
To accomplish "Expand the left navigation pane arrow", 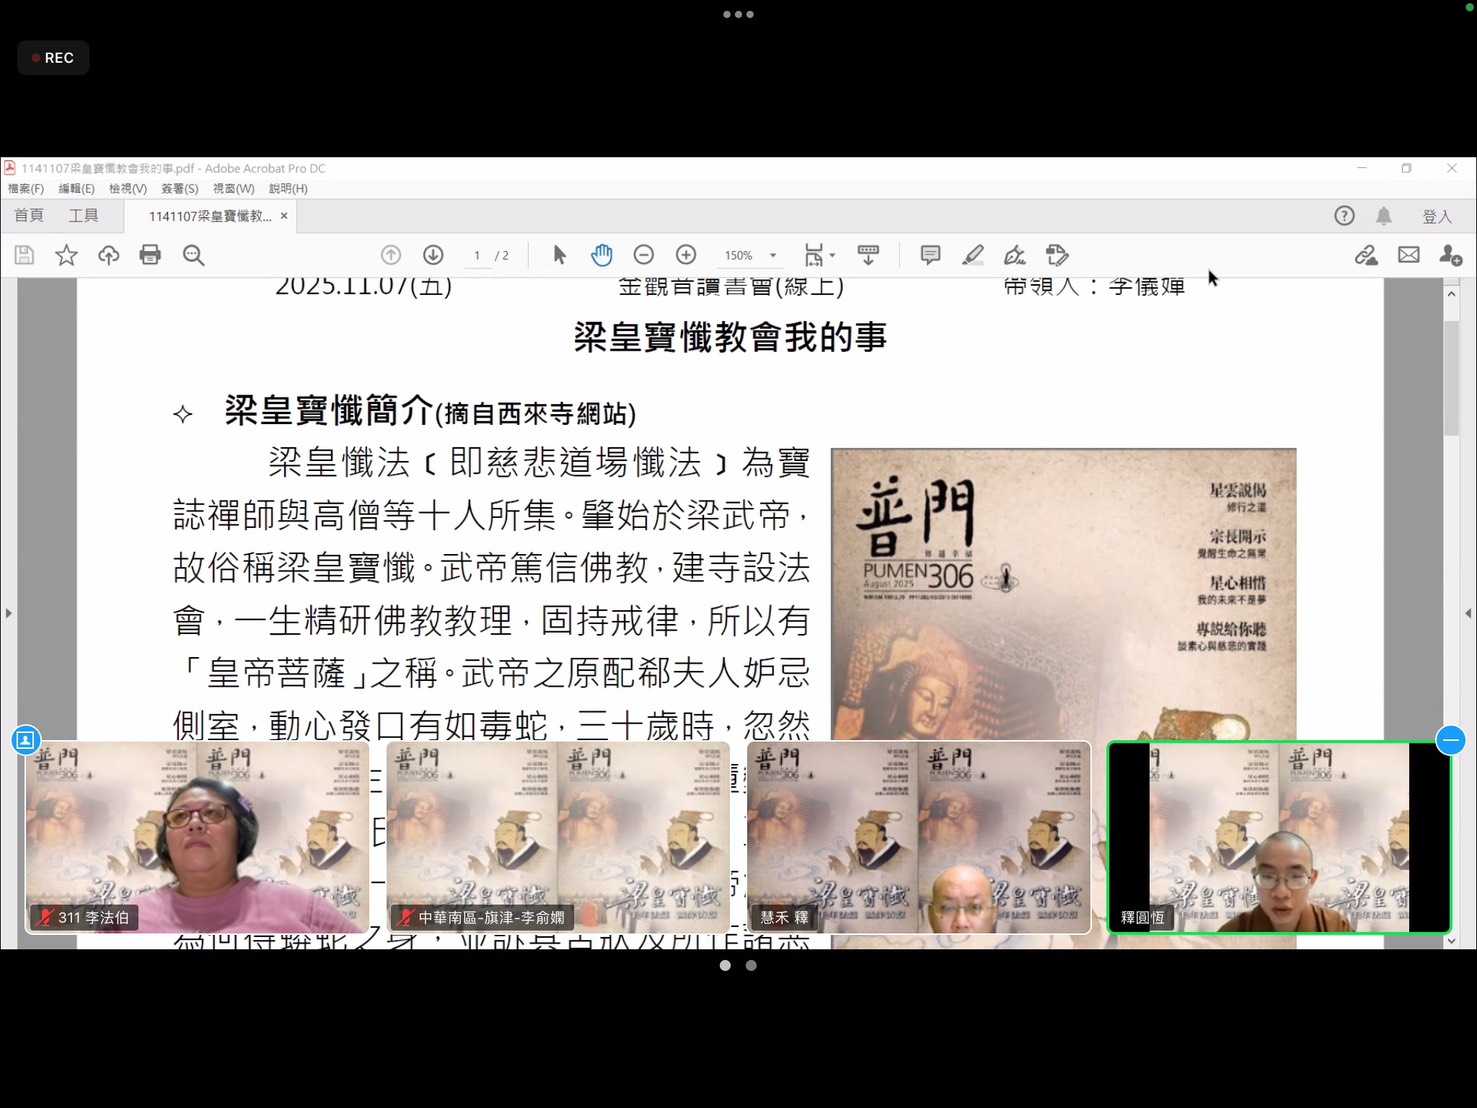I will (x=9, y=613).
